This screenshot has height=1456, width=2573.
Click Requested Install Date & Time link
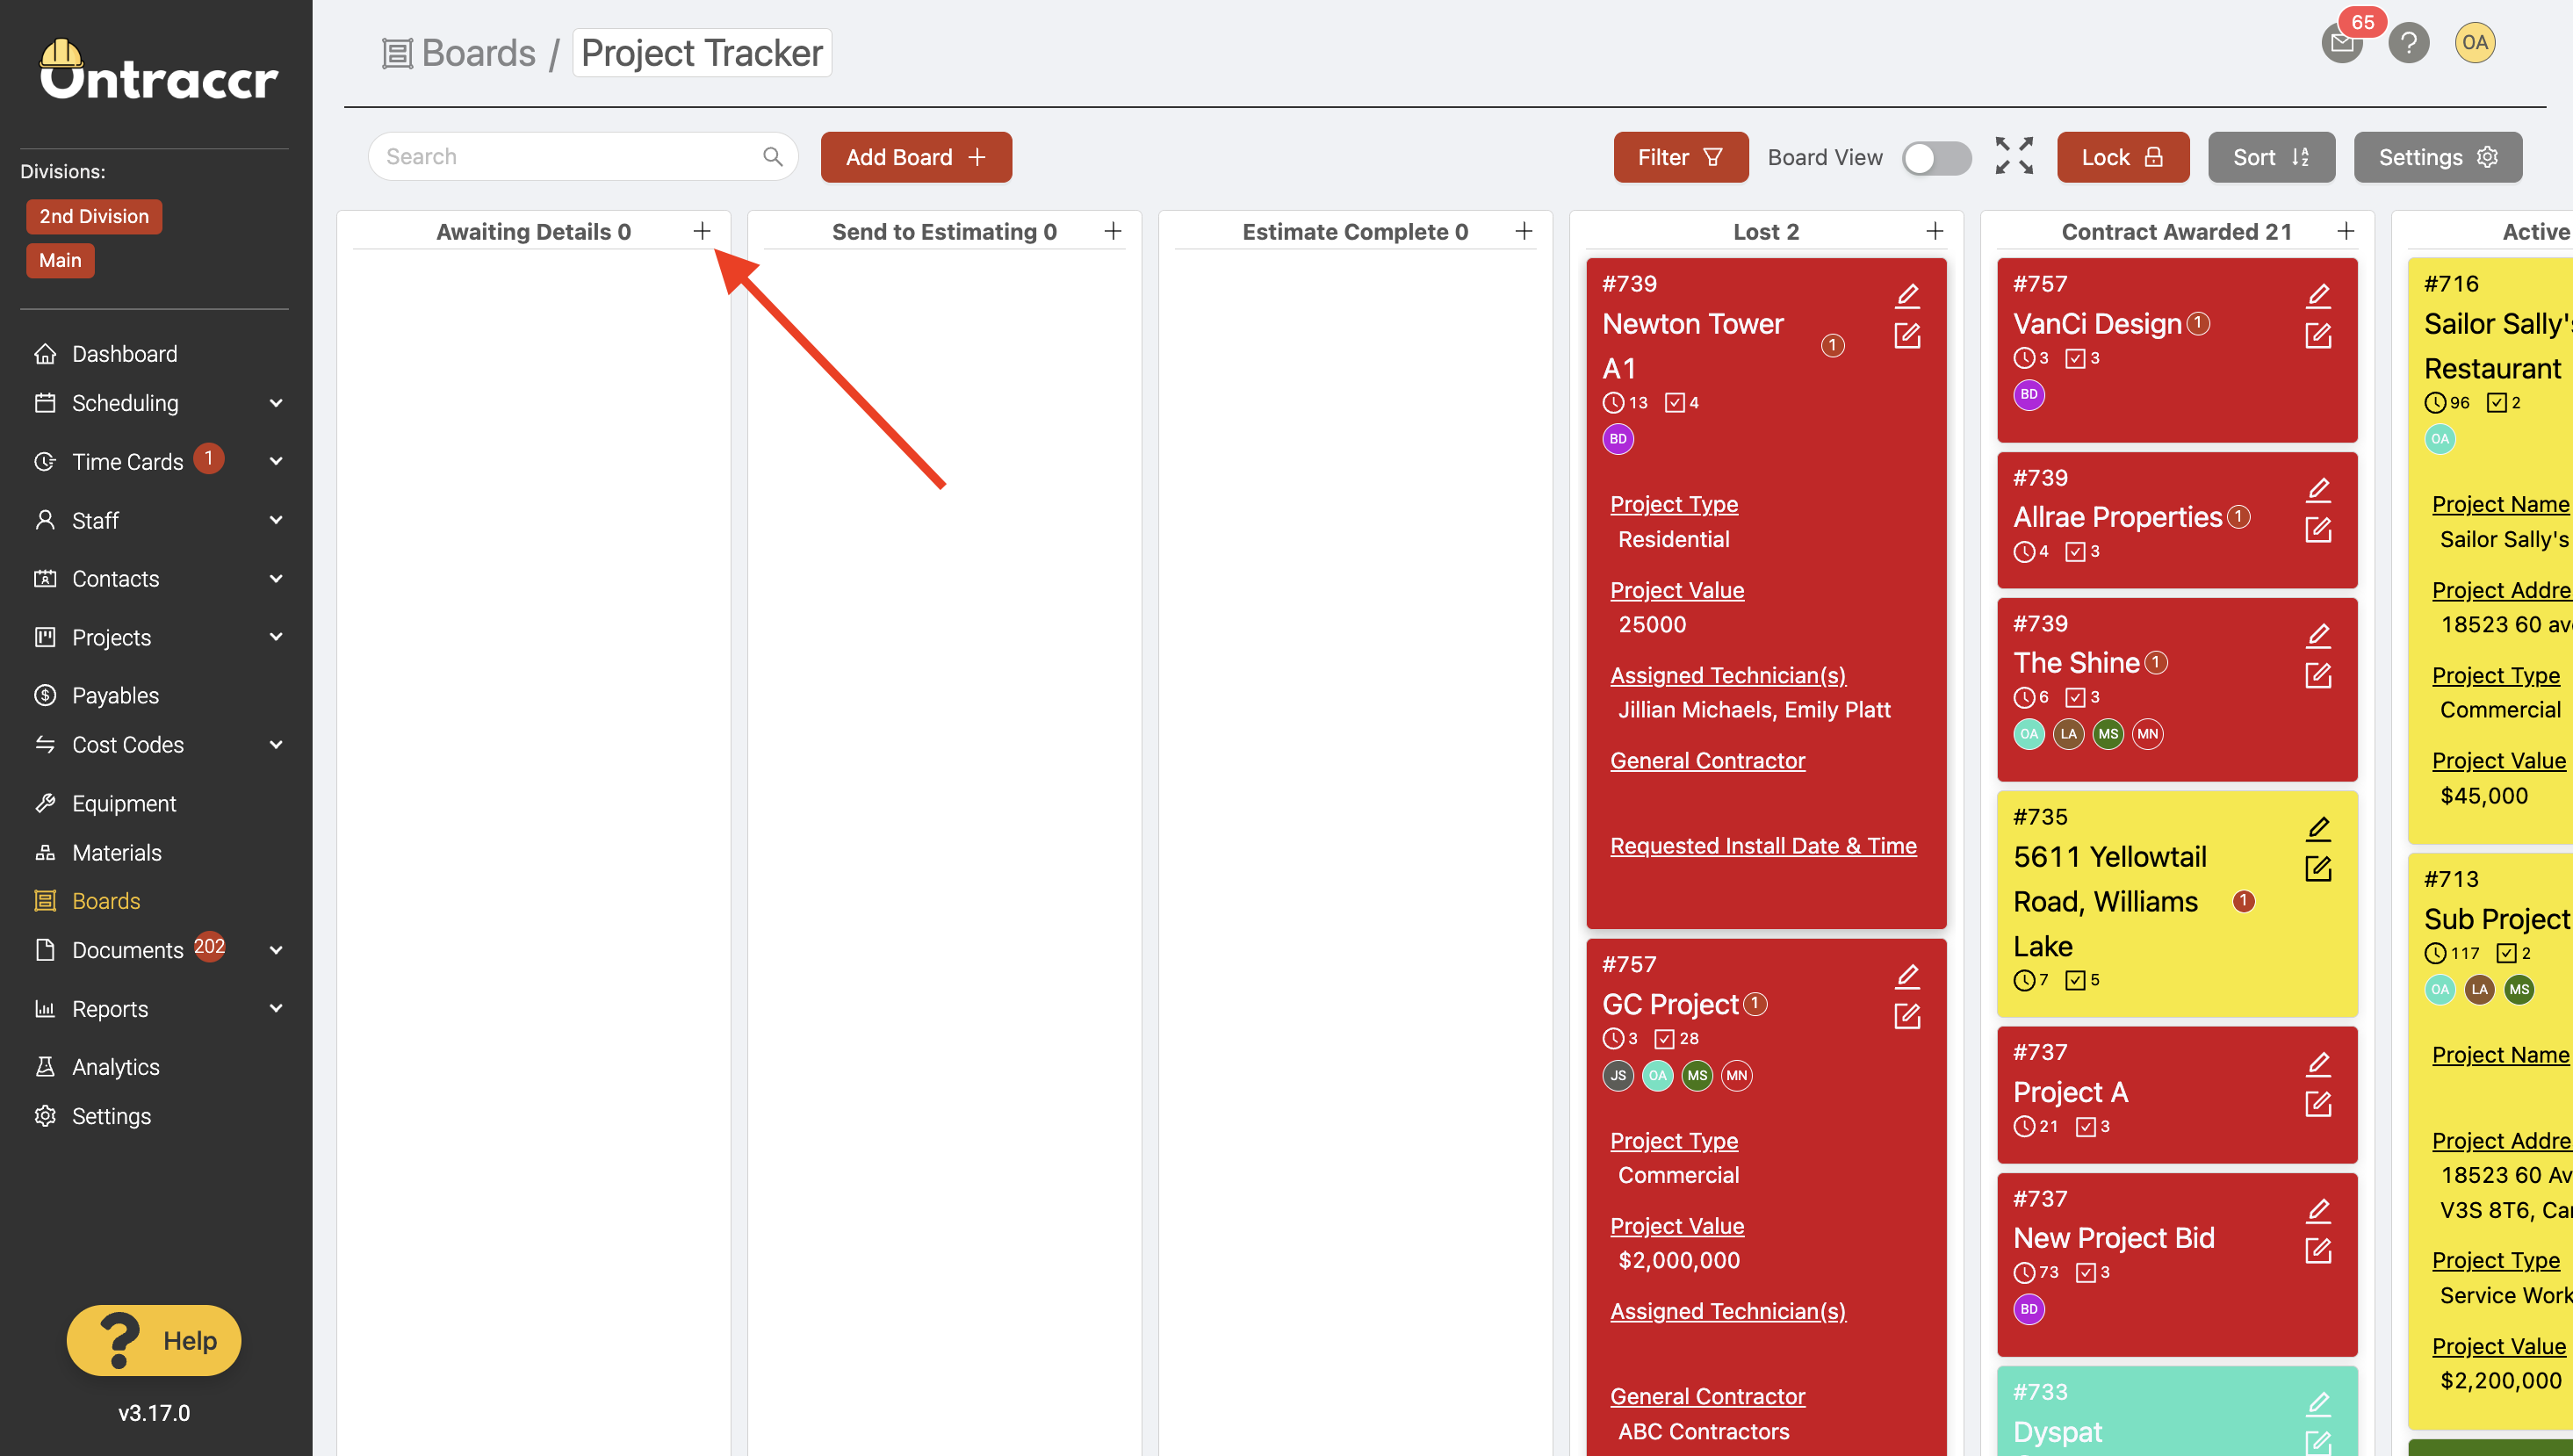pyautogui.click(x=1762, y=846)
